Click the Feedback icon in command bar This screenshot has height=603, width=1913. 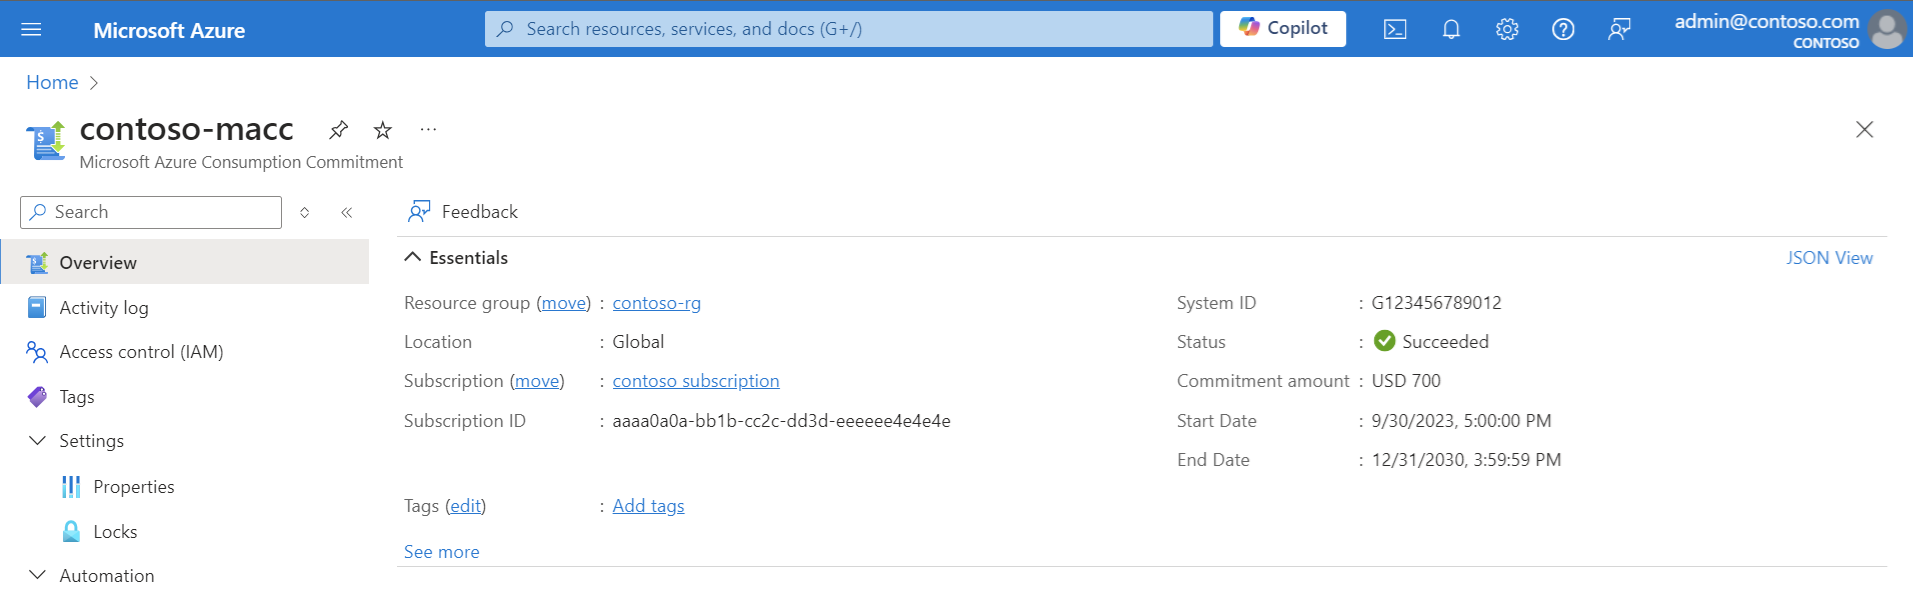click(419, 212)
